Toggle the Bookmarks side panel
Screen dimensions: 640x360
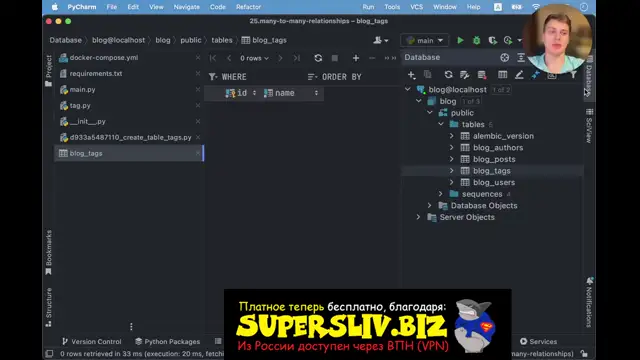pyautogui.click(x=49, y=252)
